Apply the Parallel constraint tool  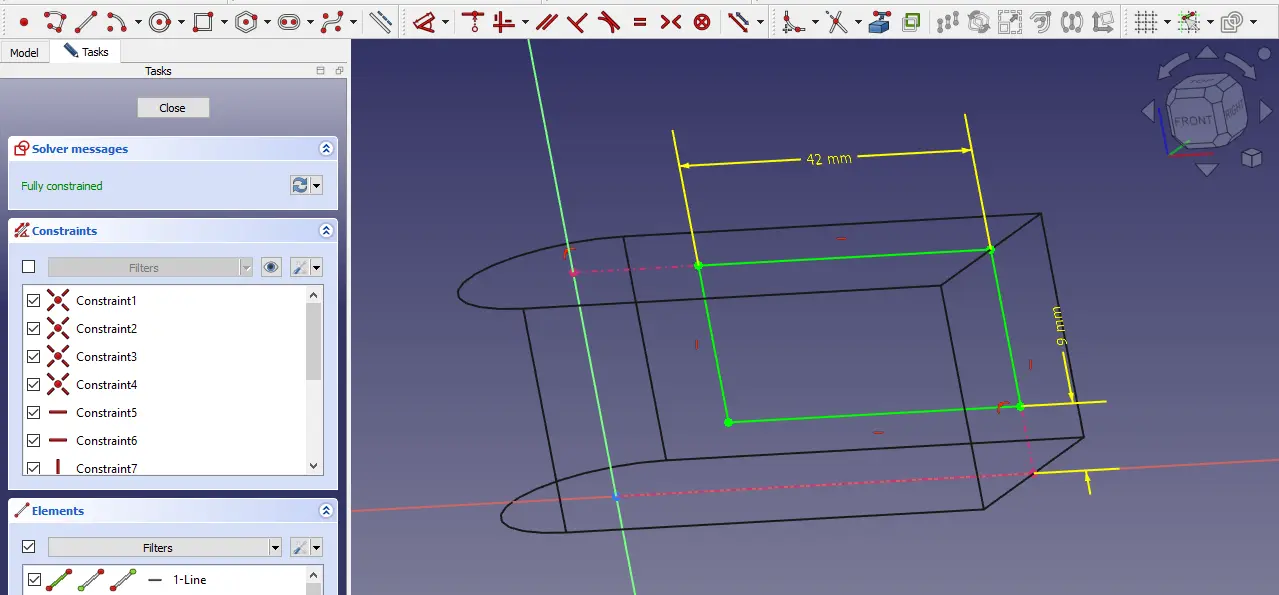point(546,21)
